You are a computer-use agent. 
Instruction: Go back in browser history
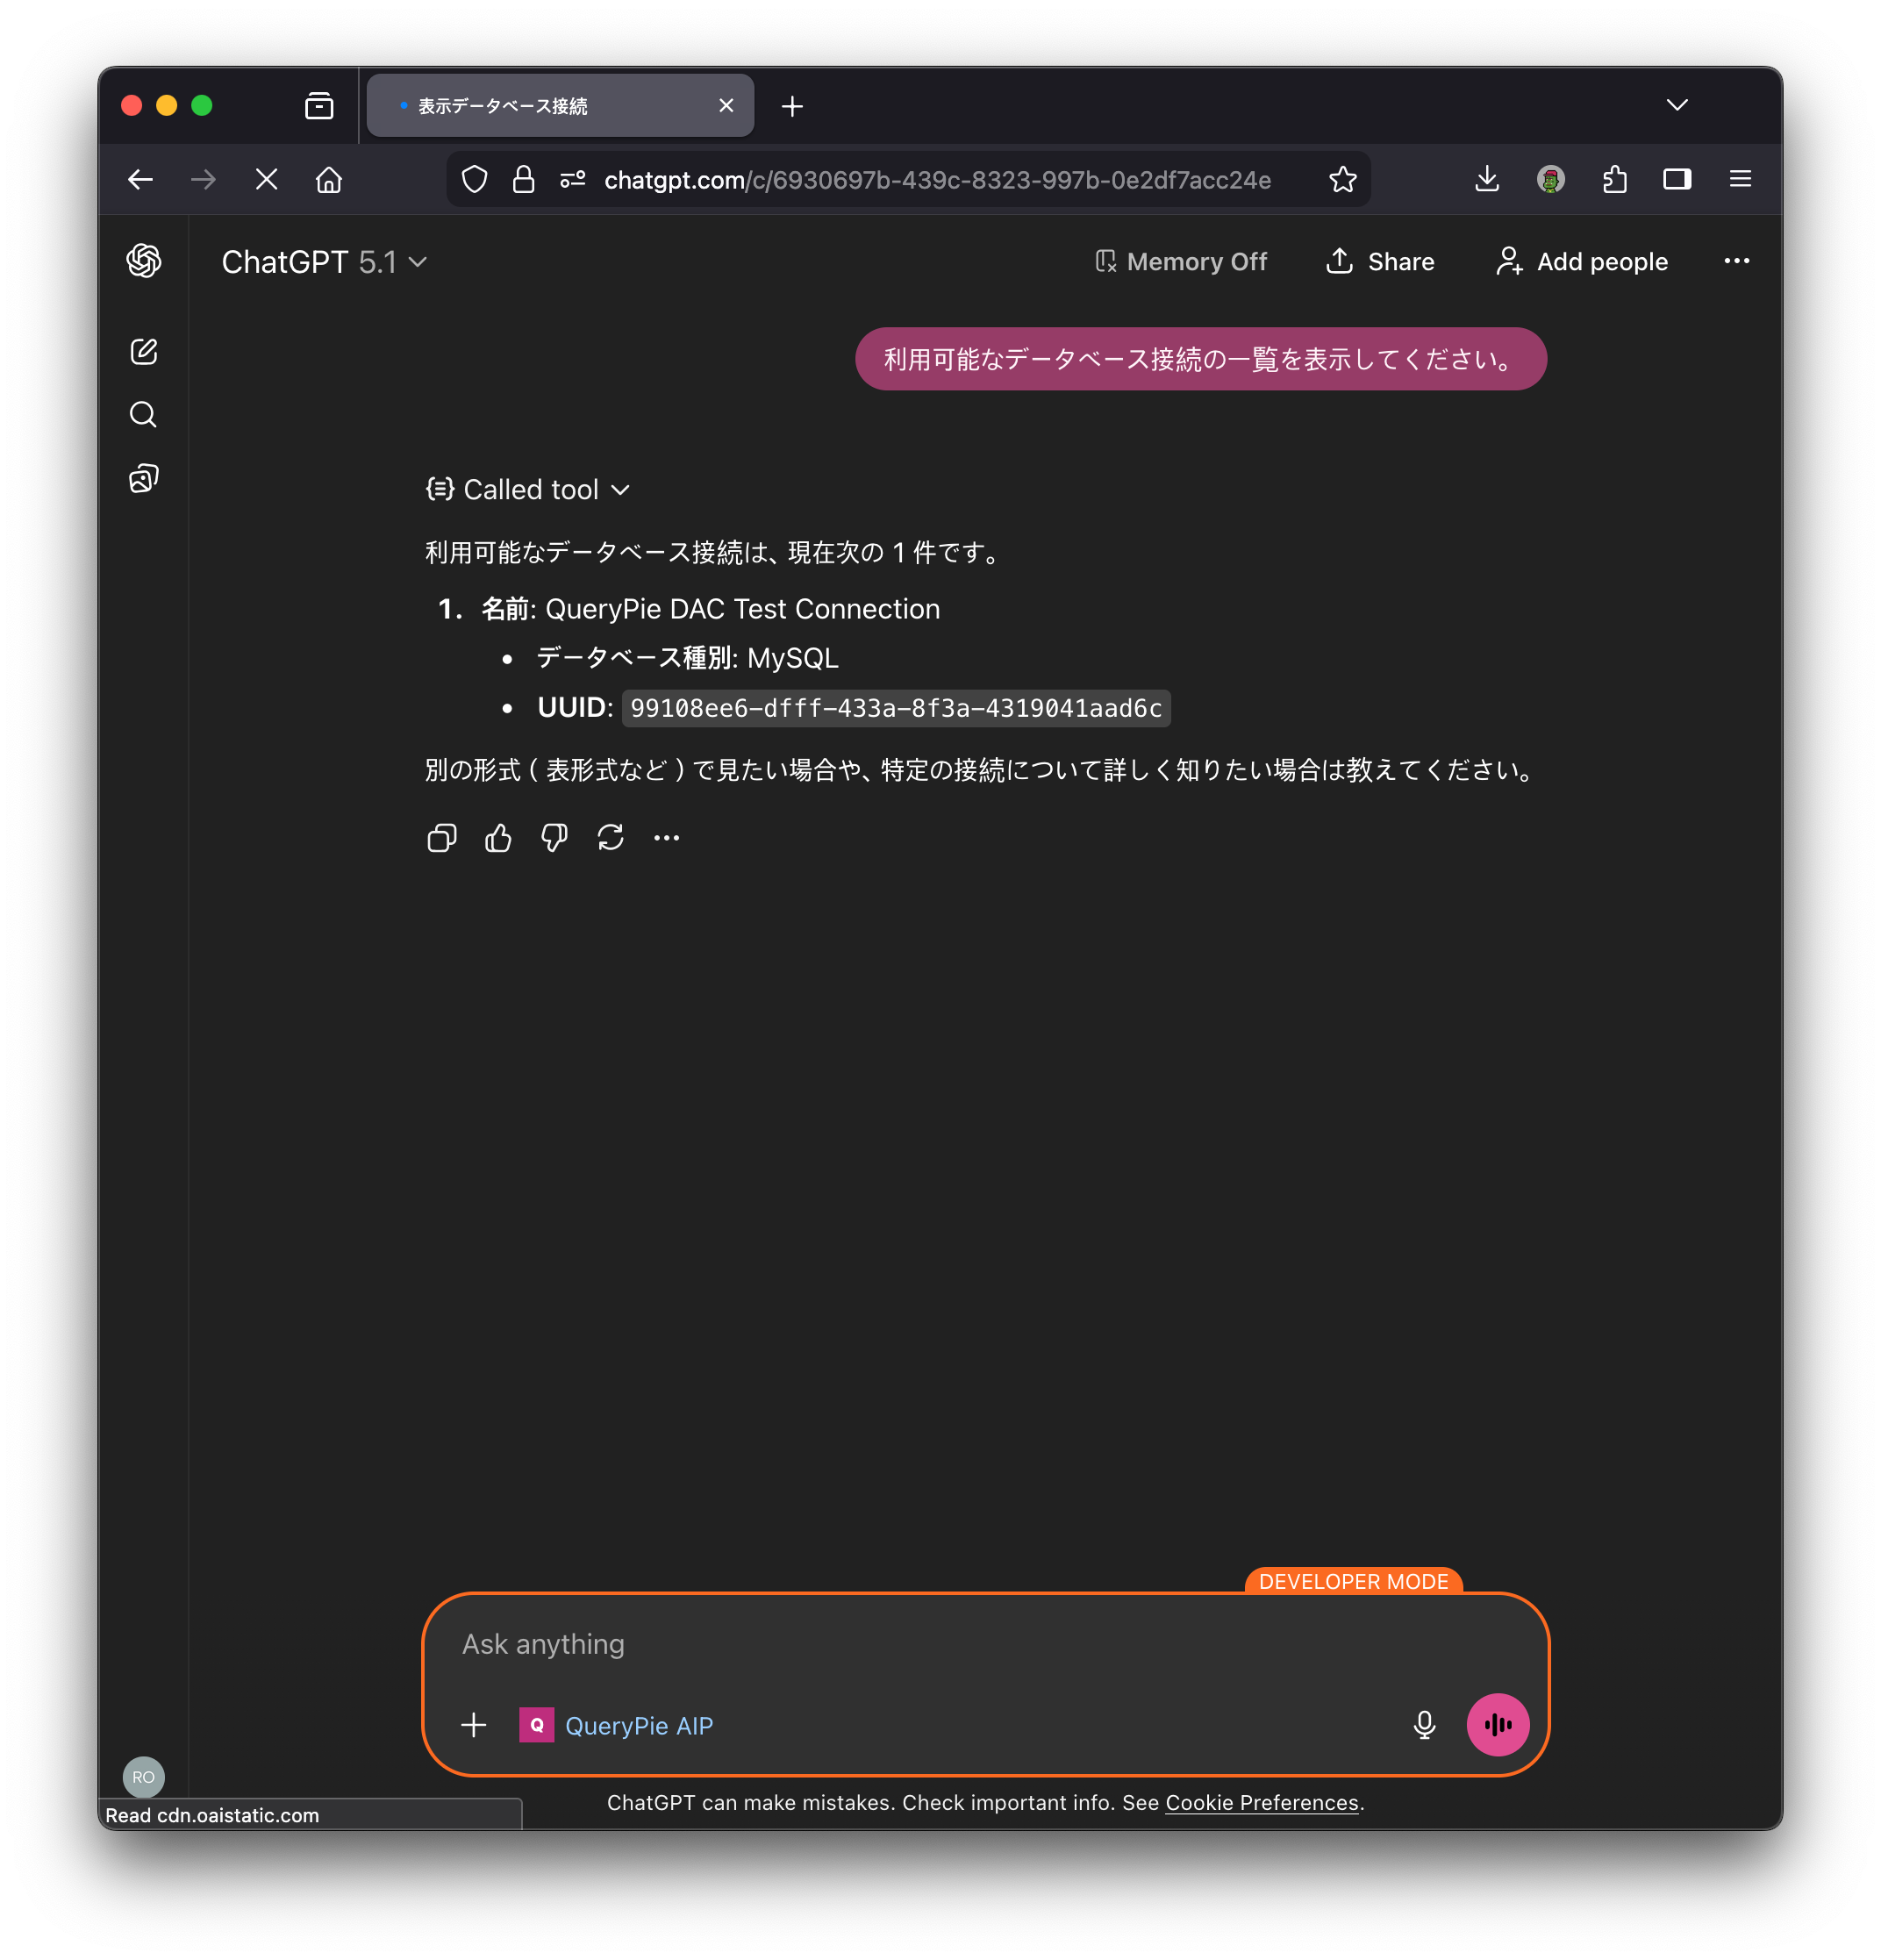(141, 180)
